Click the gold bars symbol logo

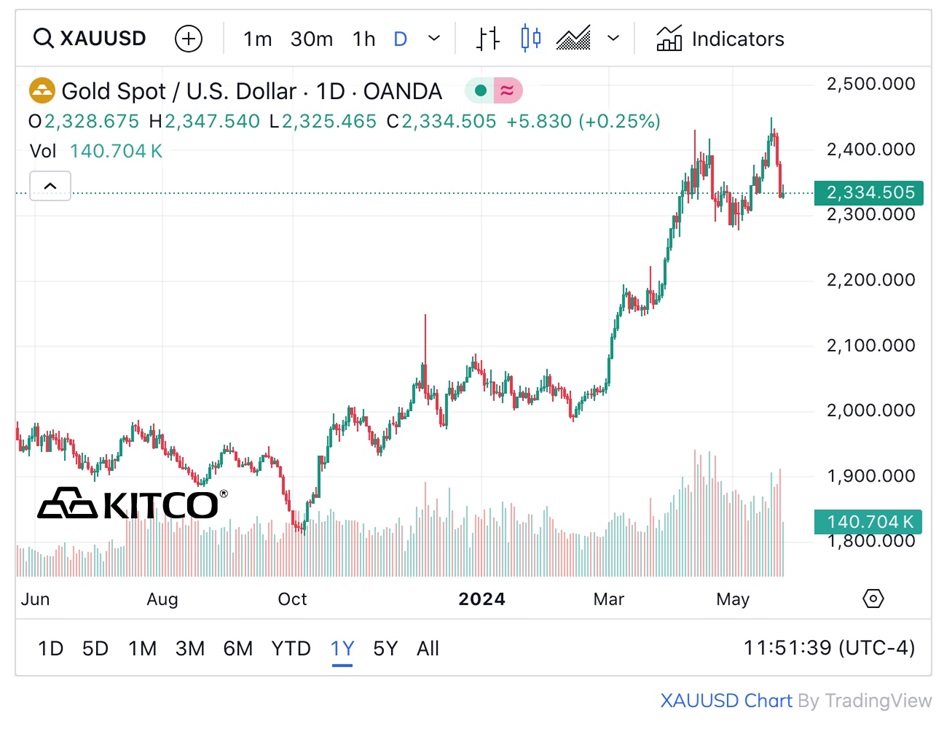click(x=41, y=91)
